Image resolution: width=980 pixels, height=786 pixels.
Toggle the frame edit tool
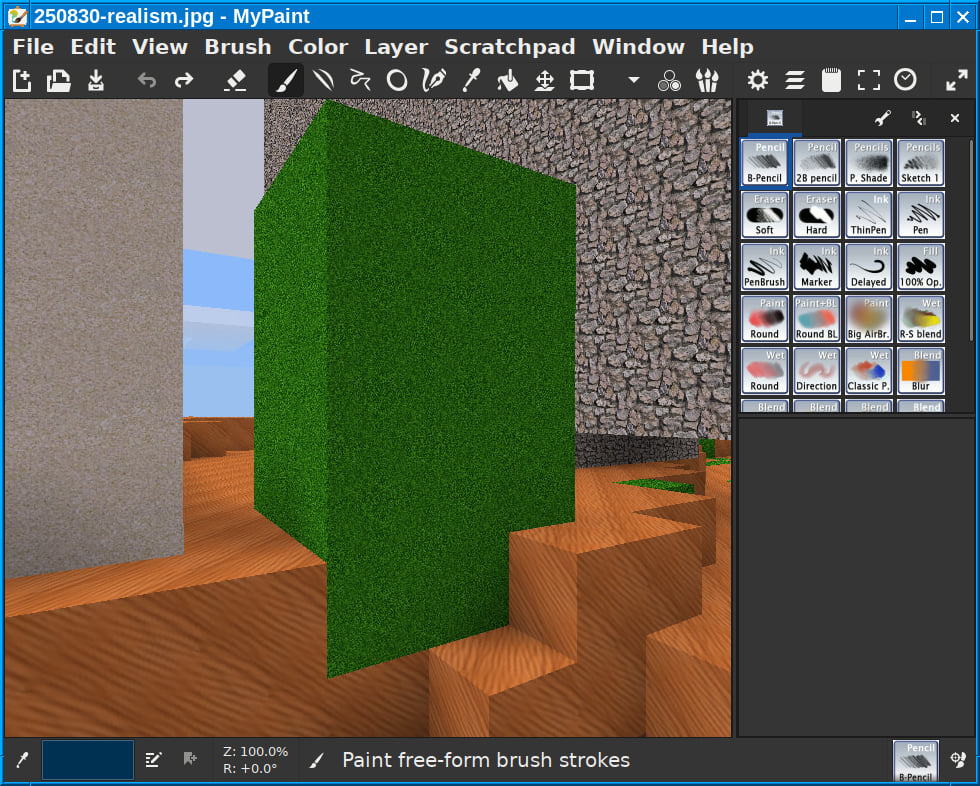(582, 81)
